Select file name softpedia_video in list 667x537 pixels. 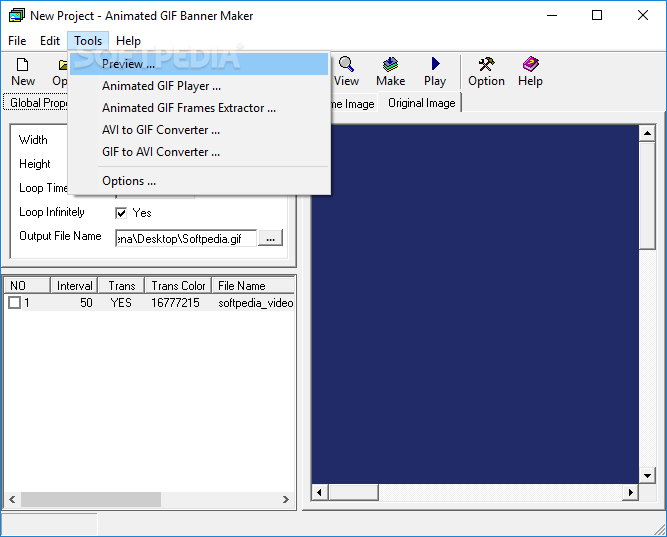point(256,303)
